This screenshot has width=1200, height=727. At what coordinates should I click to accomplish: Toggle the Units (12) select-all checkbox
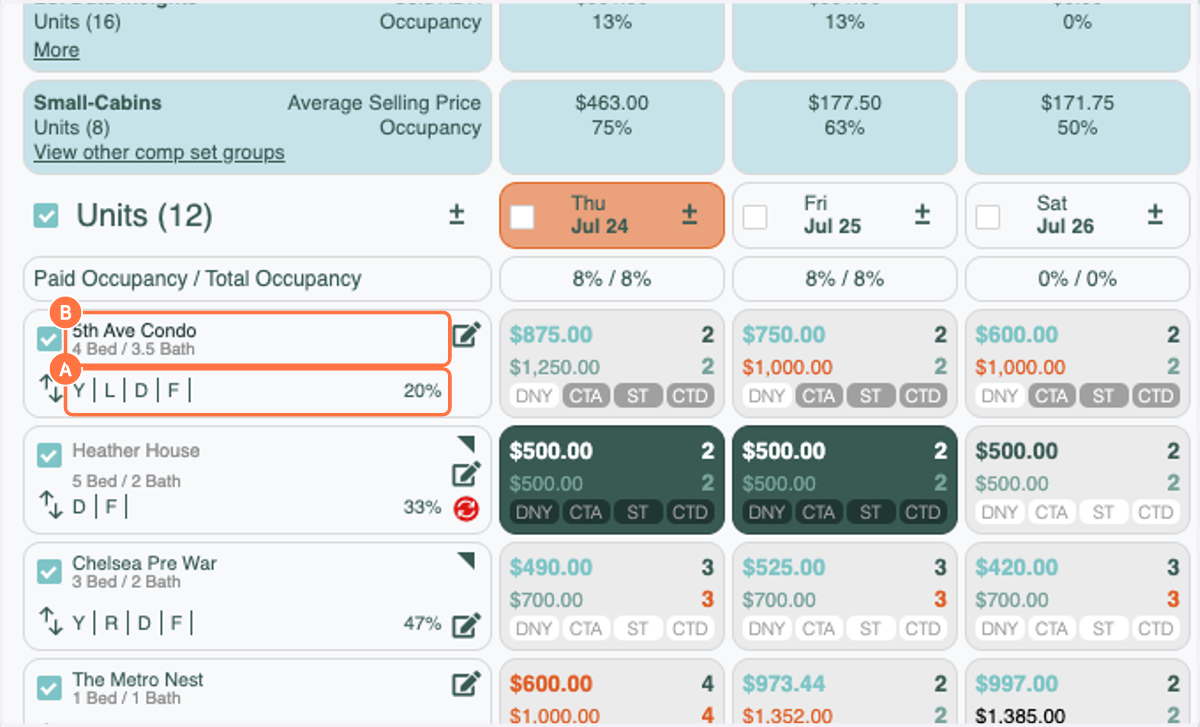(x=46, y=216)
